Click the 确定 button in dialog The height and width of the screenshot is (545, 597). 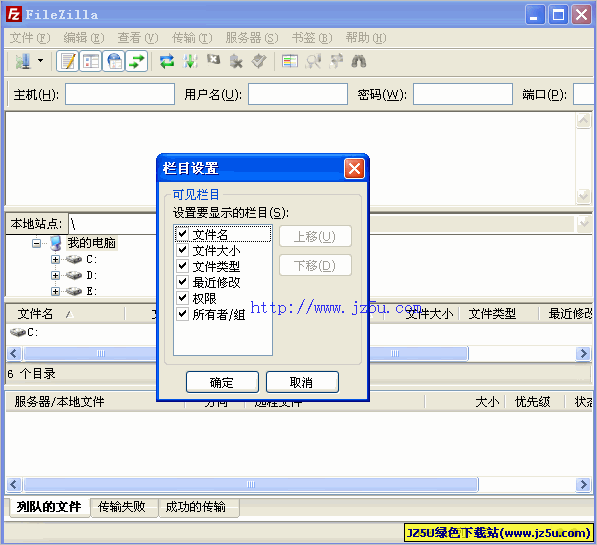pos(222,382)
